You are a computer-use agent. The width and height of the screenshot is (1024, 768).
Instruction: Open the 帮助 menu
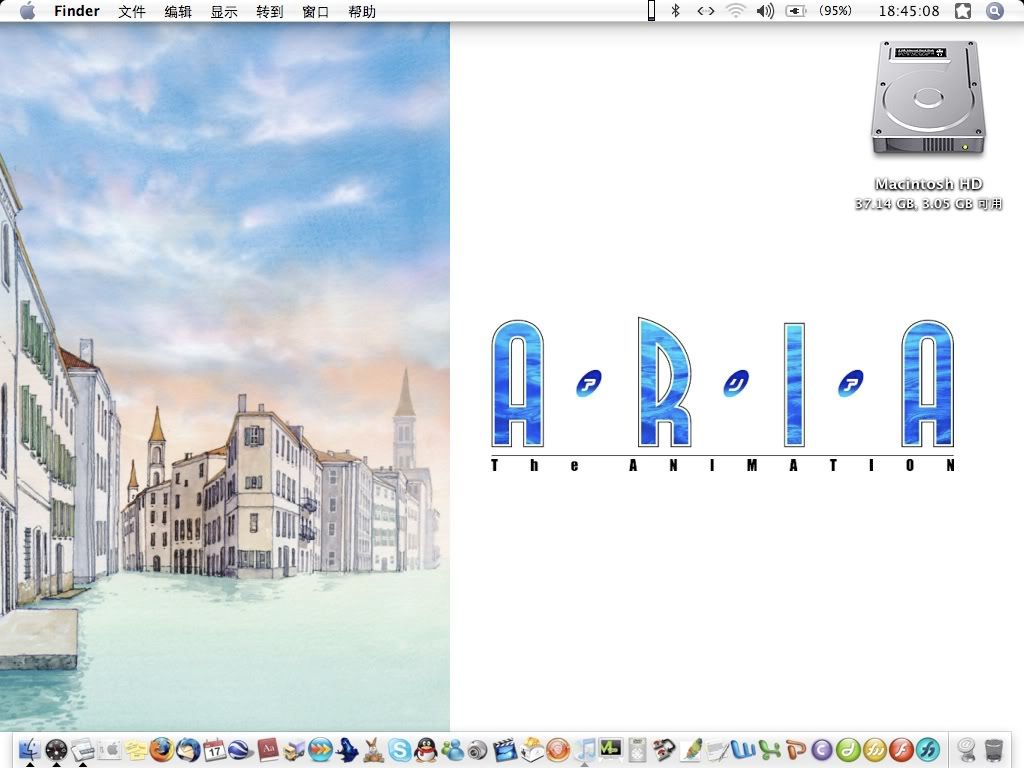pos(362,11)
